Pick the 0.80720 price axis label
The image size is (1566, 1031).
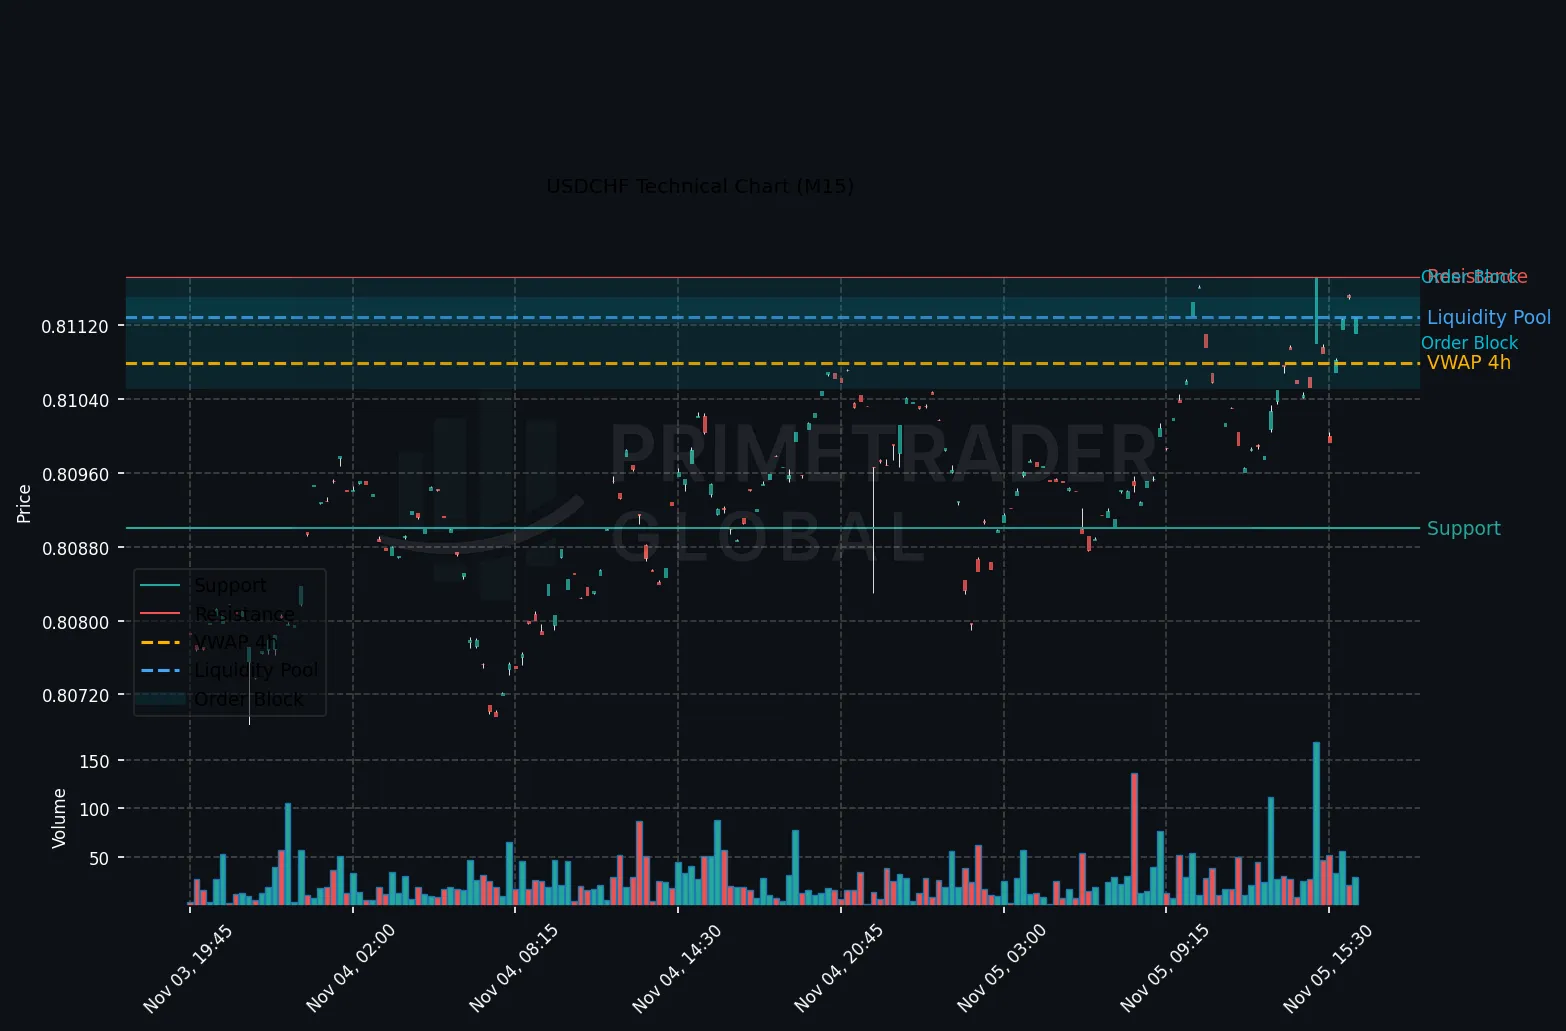click(75, 695)
